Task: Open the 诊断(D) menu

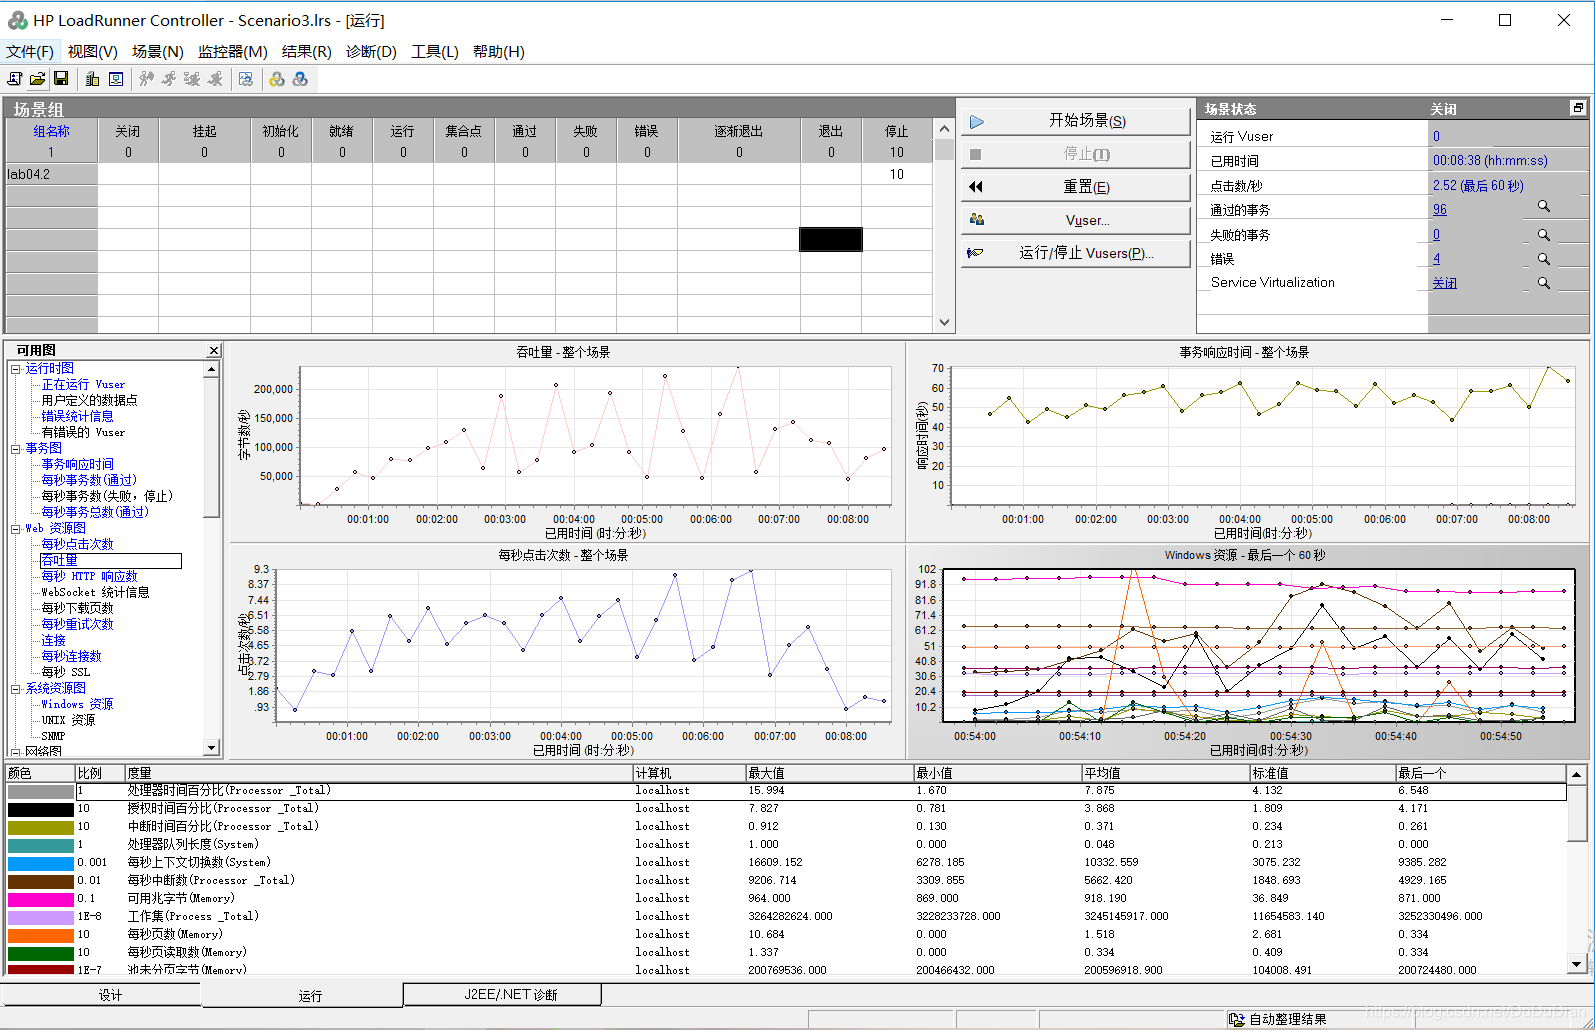Action: pyautogui.click(x=371, y=52)
